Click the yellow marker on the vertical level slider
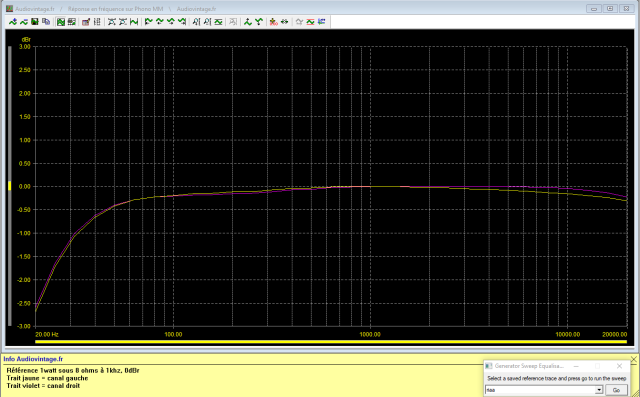 10,186
